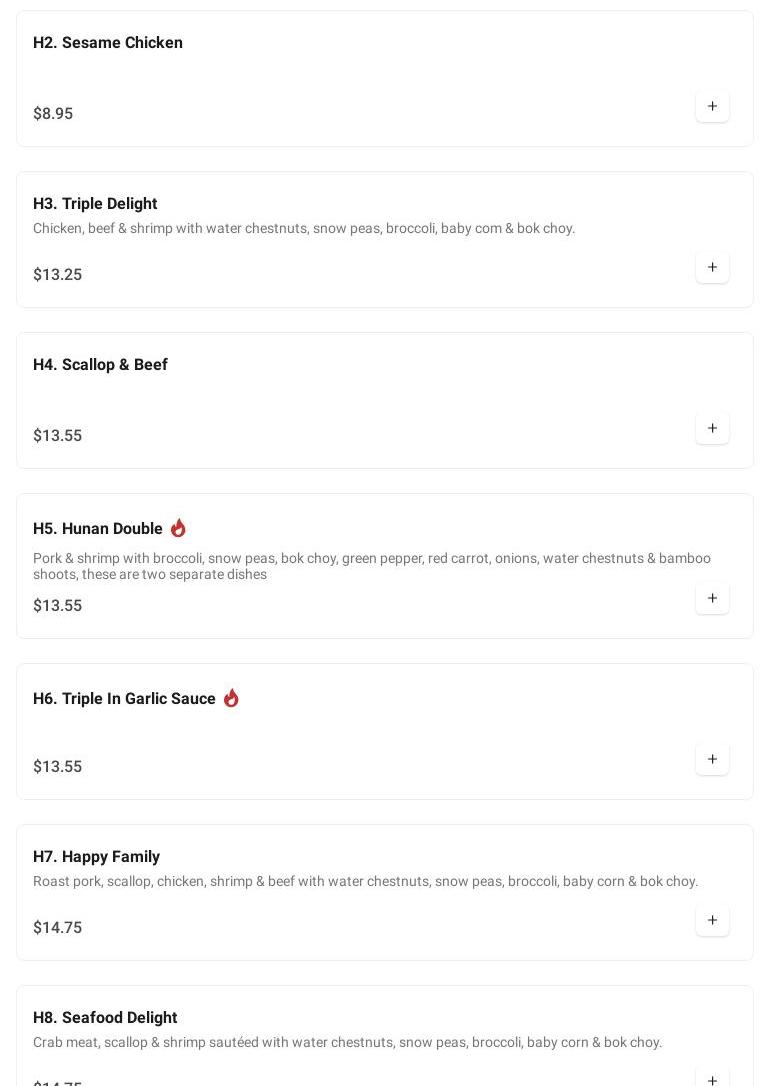Select the H7. Happy Family heading
The image size is (770, 1086).
tap(96, 857)
